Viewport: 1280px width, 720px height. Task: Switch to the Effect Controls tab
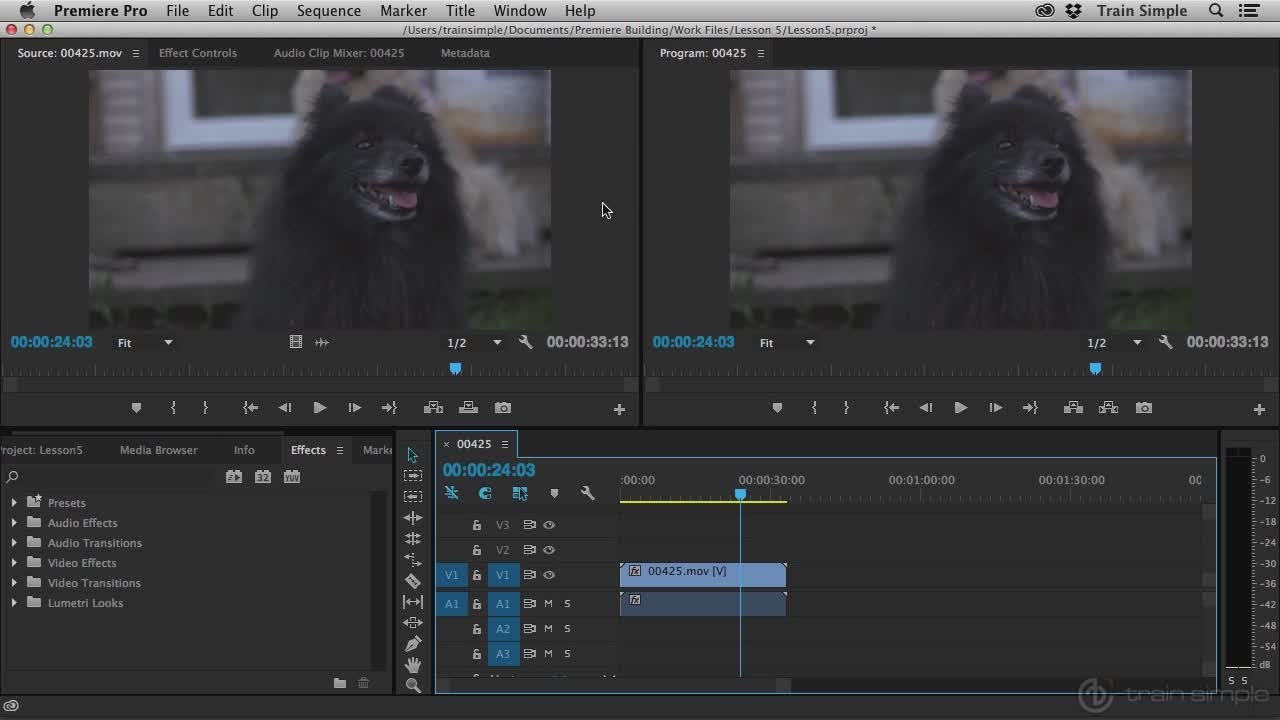[x=198, y=53]
